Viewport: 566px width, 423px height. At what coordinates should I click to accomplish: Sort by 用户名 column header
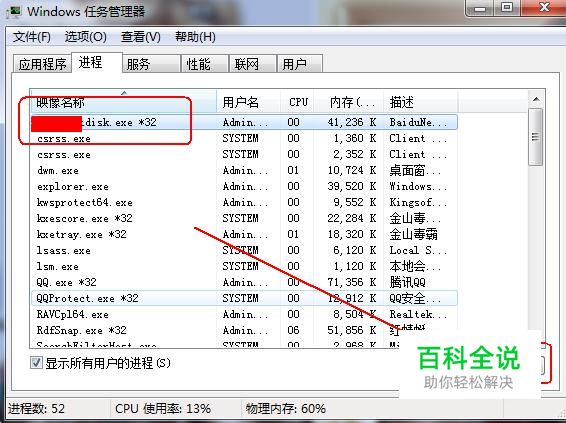248,102
